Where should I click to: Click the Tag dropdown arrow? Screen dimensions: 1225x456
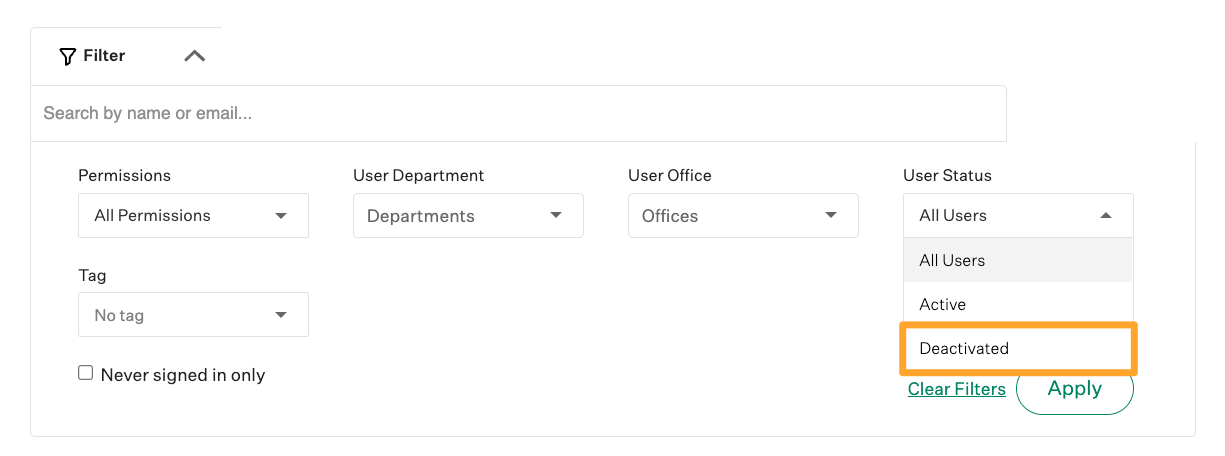pyautogui.click(x=281, y=315)
